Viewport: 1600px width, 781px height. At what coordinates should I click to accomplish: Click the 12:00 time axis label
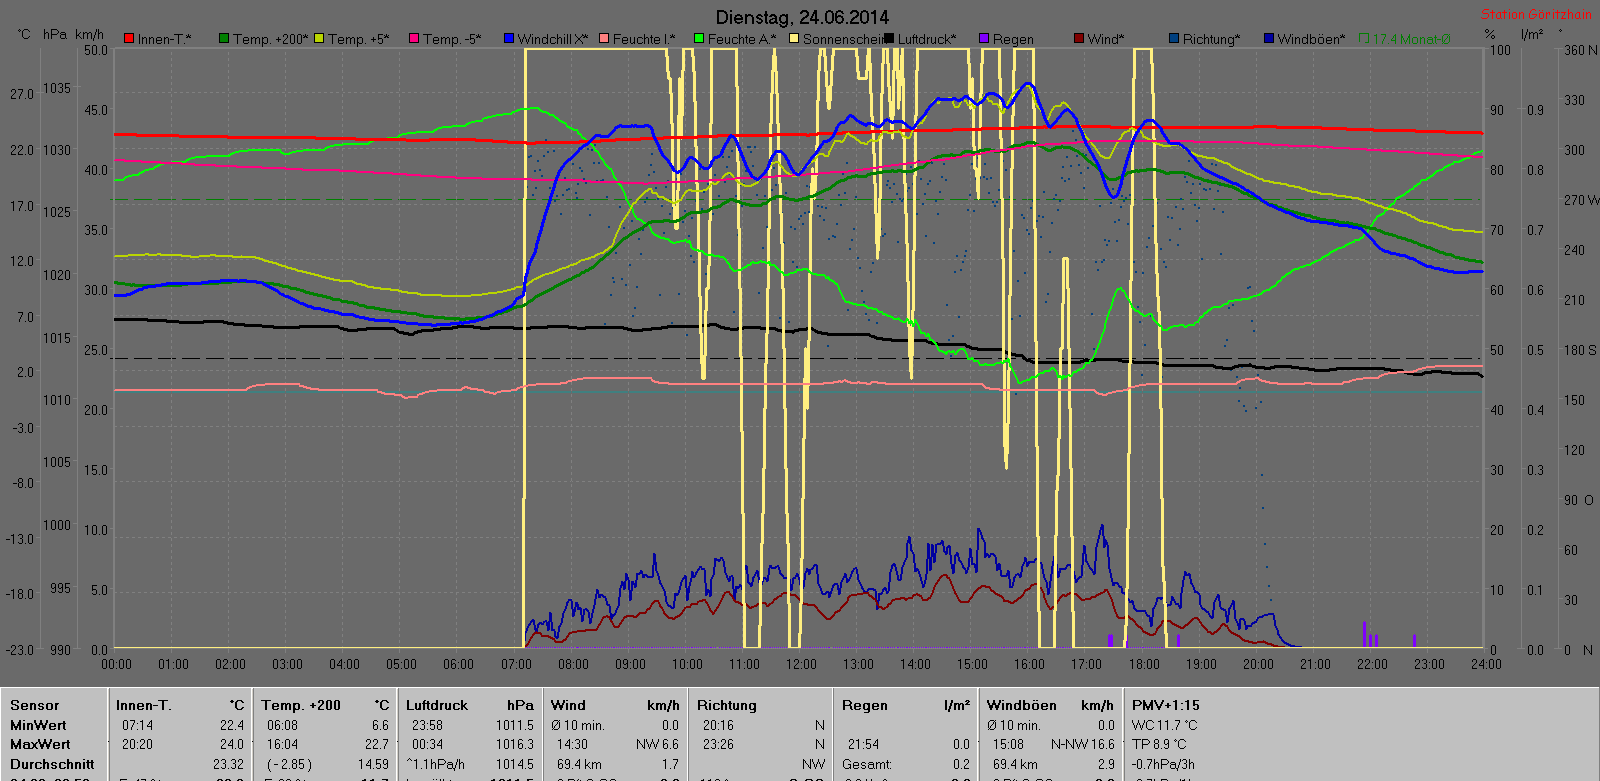point(801,664)
